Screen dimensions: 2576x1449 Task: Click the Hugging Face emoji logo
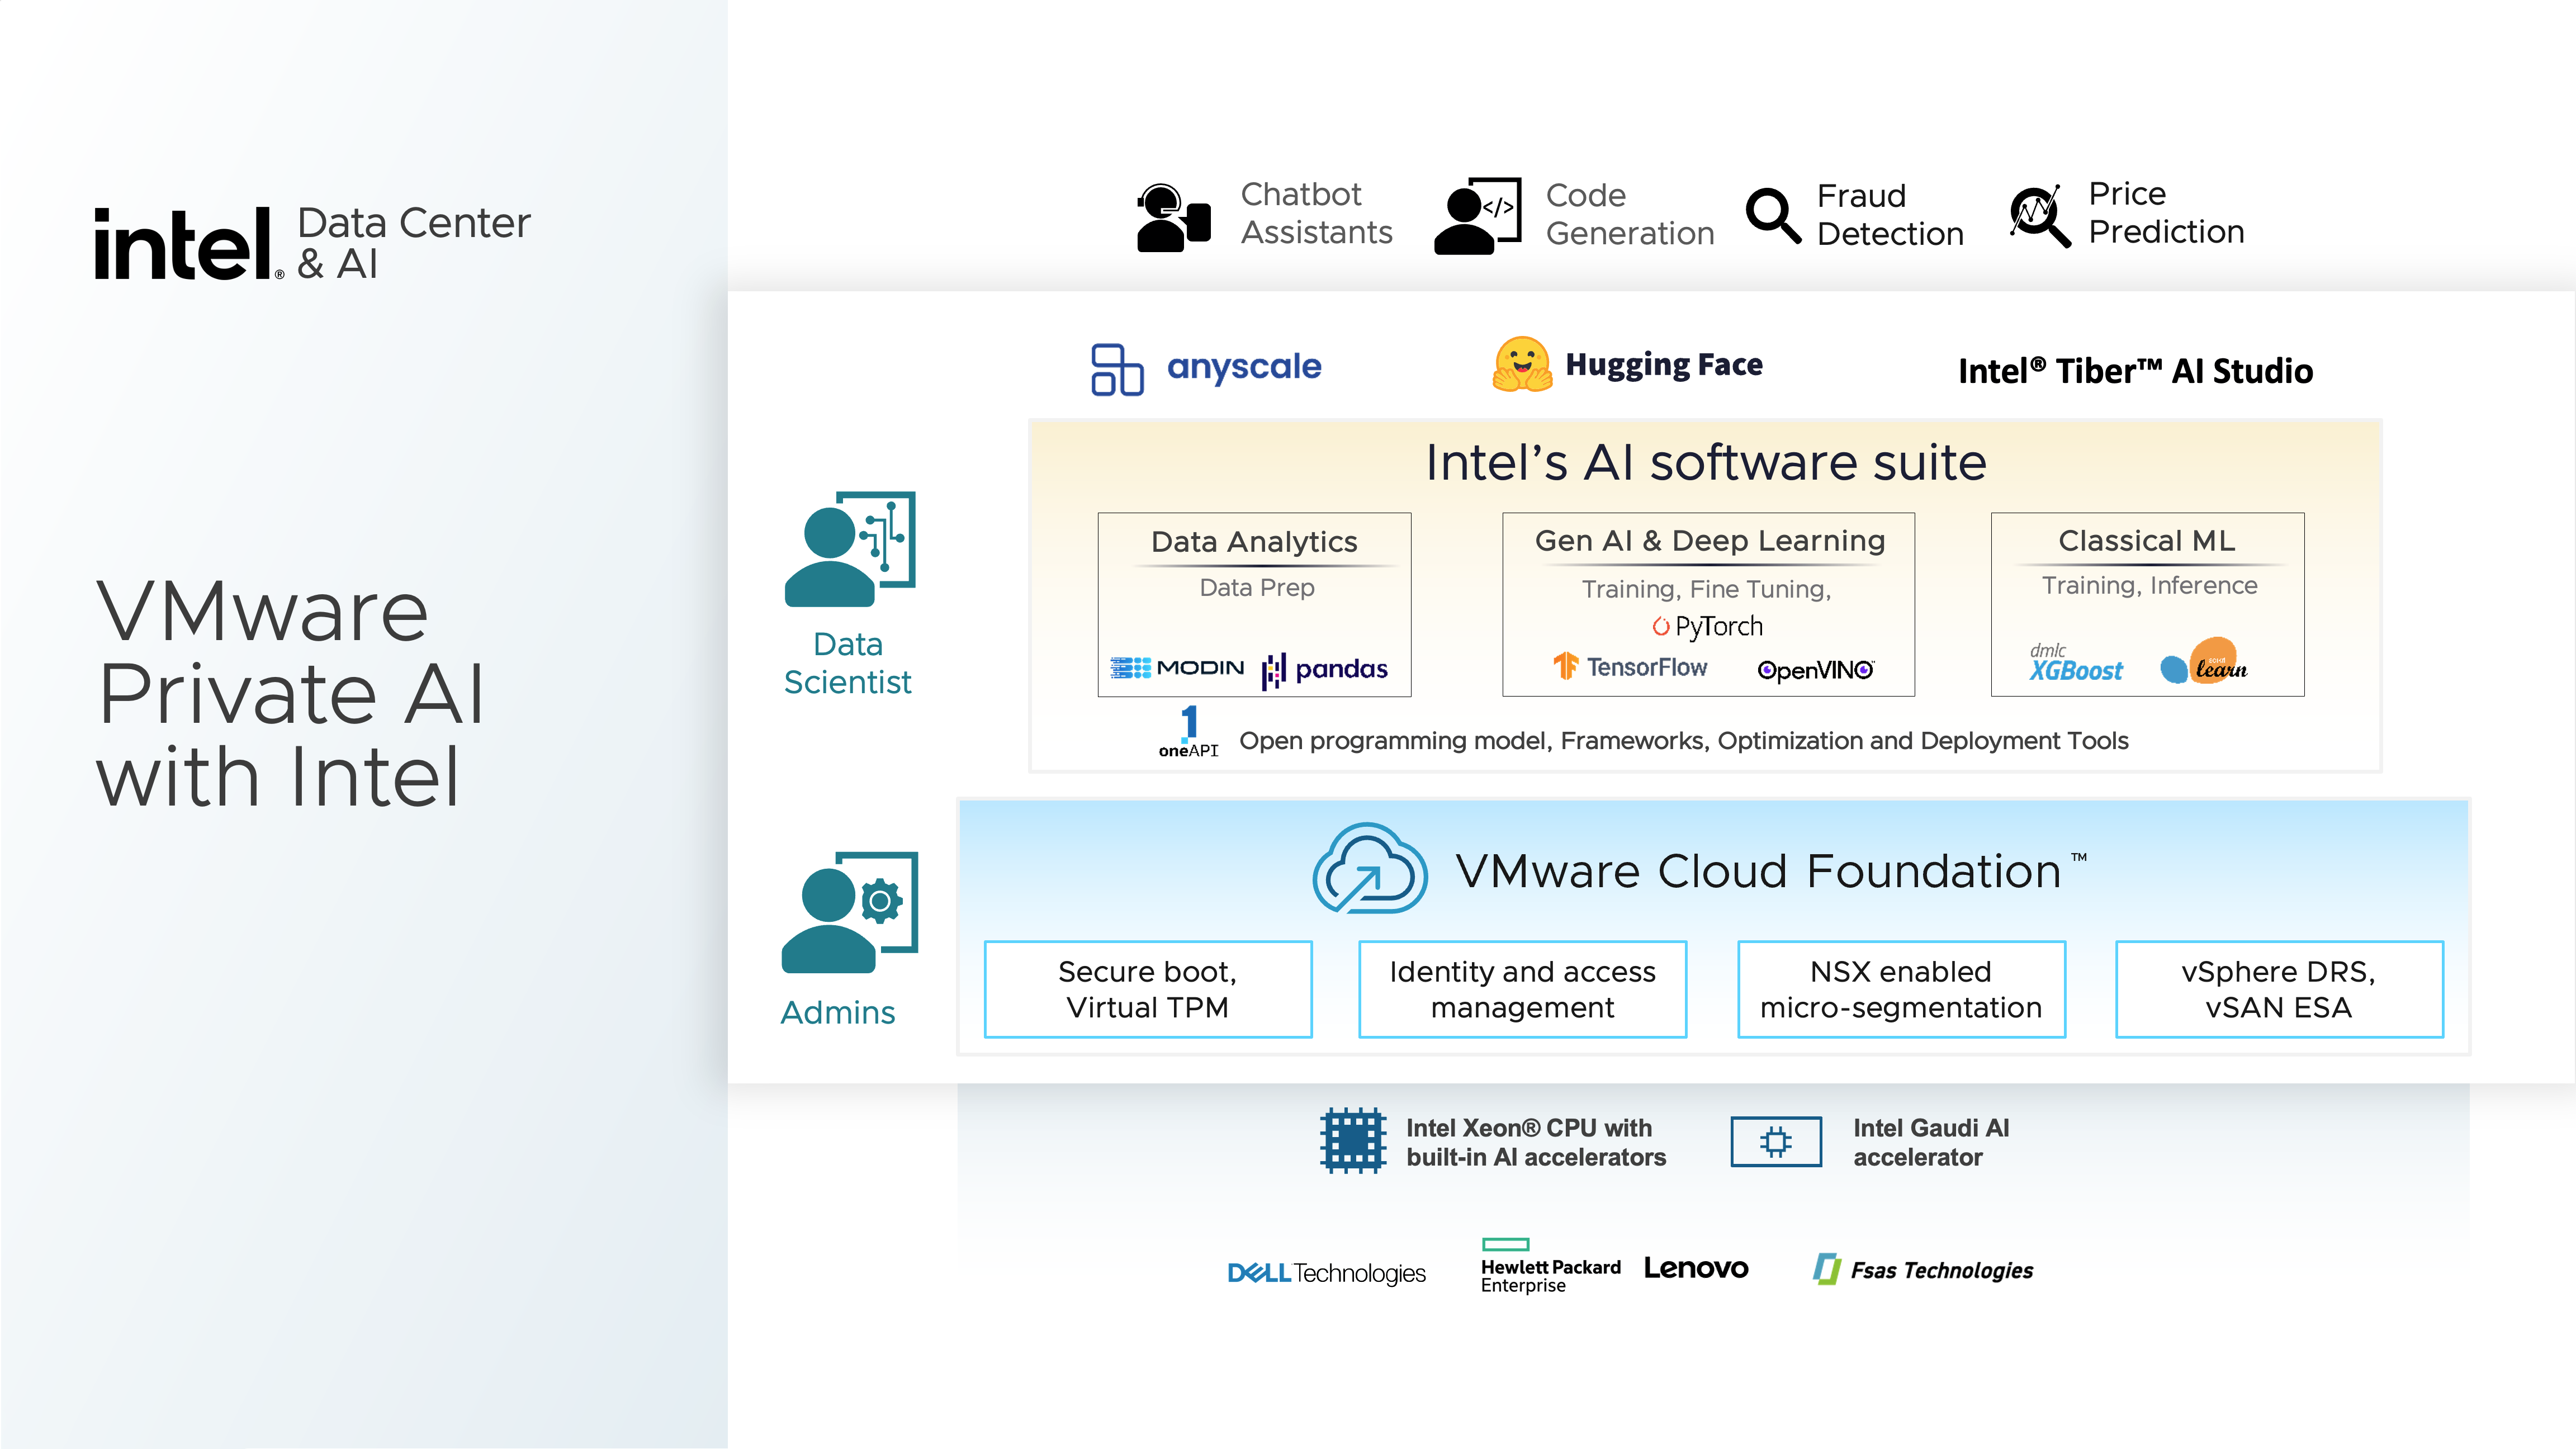[1522, 364]
